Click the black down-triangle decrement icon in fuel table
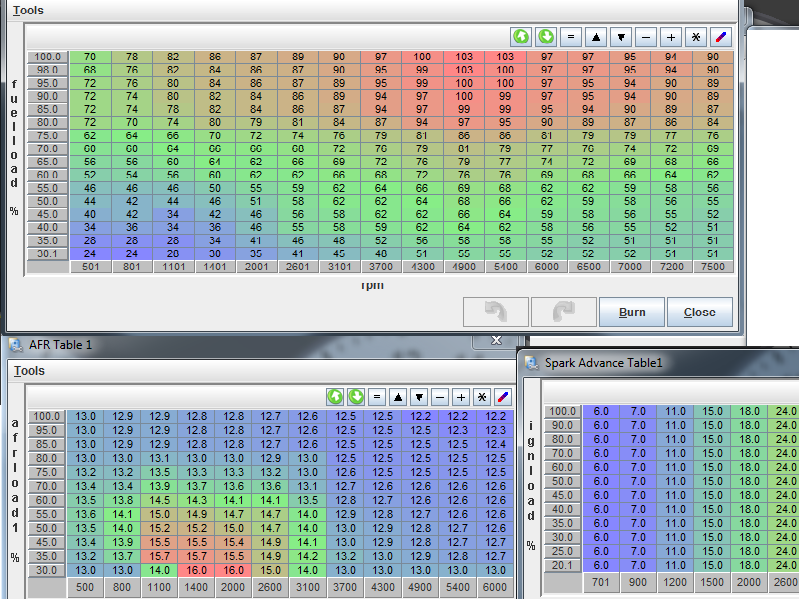Image resolution: width=799 pixels, height=599 pixels. pyautogui.click(x=621, y=36)
